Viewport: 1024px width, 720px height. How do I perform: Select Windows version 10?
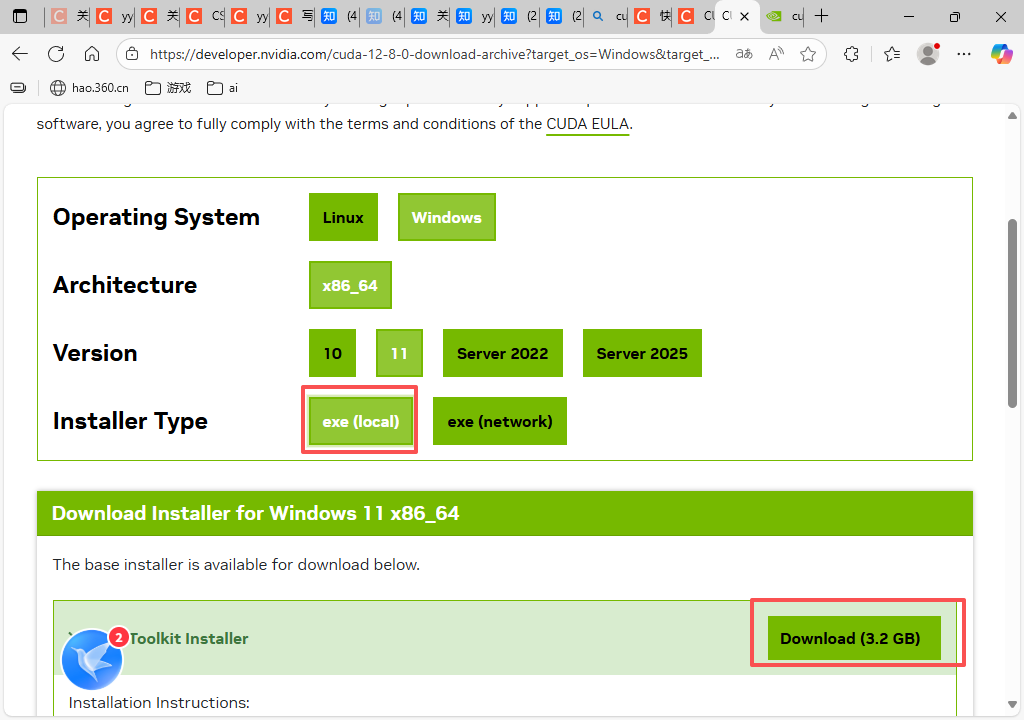point(332,353)
